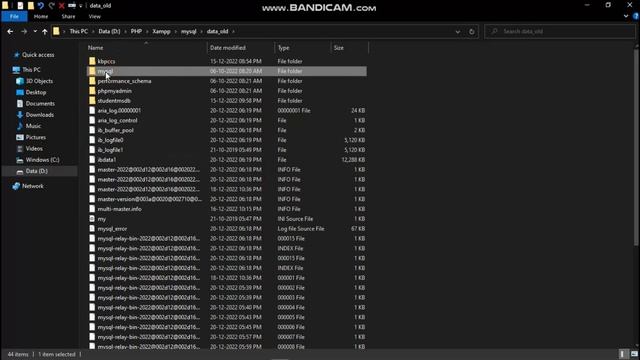This screenshot has width=640, height=360.
Task: Select Data (D:) drive in navigation pane
Action: tap(36, 171)
